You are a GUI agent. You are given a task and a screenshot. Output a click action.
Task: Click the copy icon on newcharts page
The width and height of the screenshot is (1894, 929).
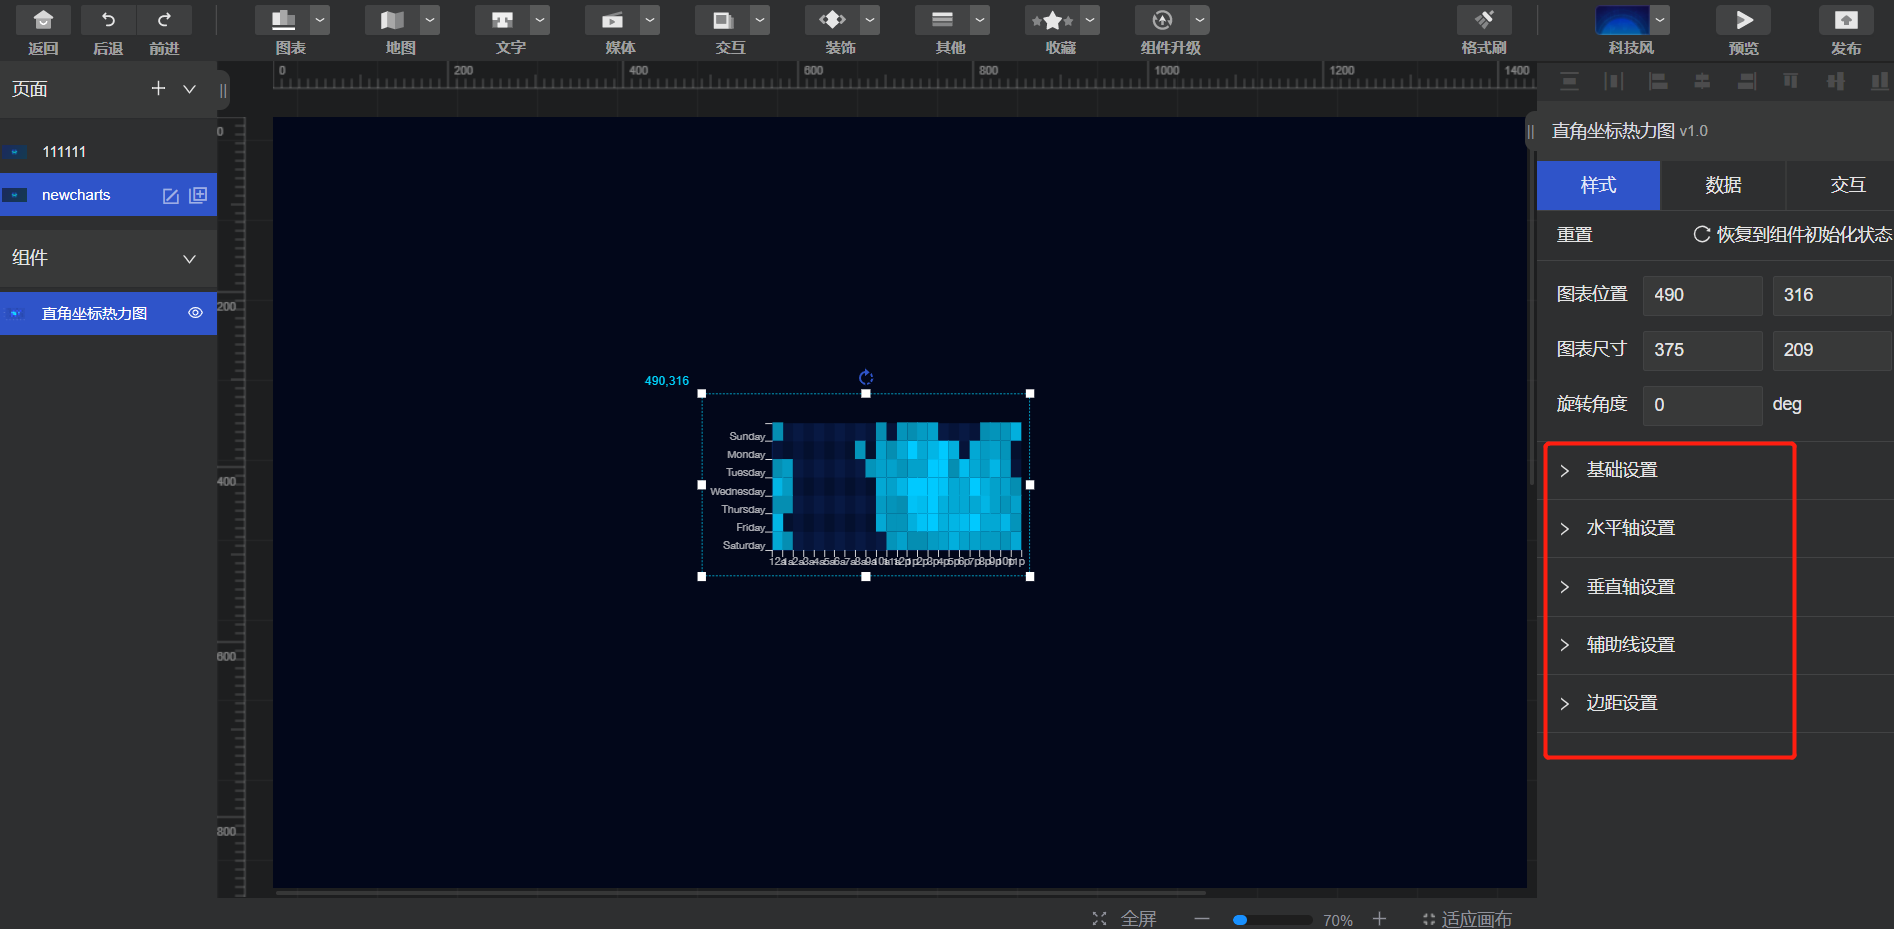click(198, 195)
